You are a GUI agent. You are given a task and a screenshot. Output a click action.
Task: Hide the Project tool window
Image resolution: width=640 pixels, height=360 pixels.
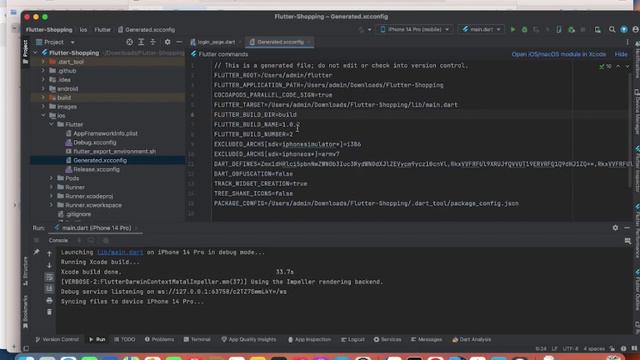pyautogui.click(x=179, y=42)
